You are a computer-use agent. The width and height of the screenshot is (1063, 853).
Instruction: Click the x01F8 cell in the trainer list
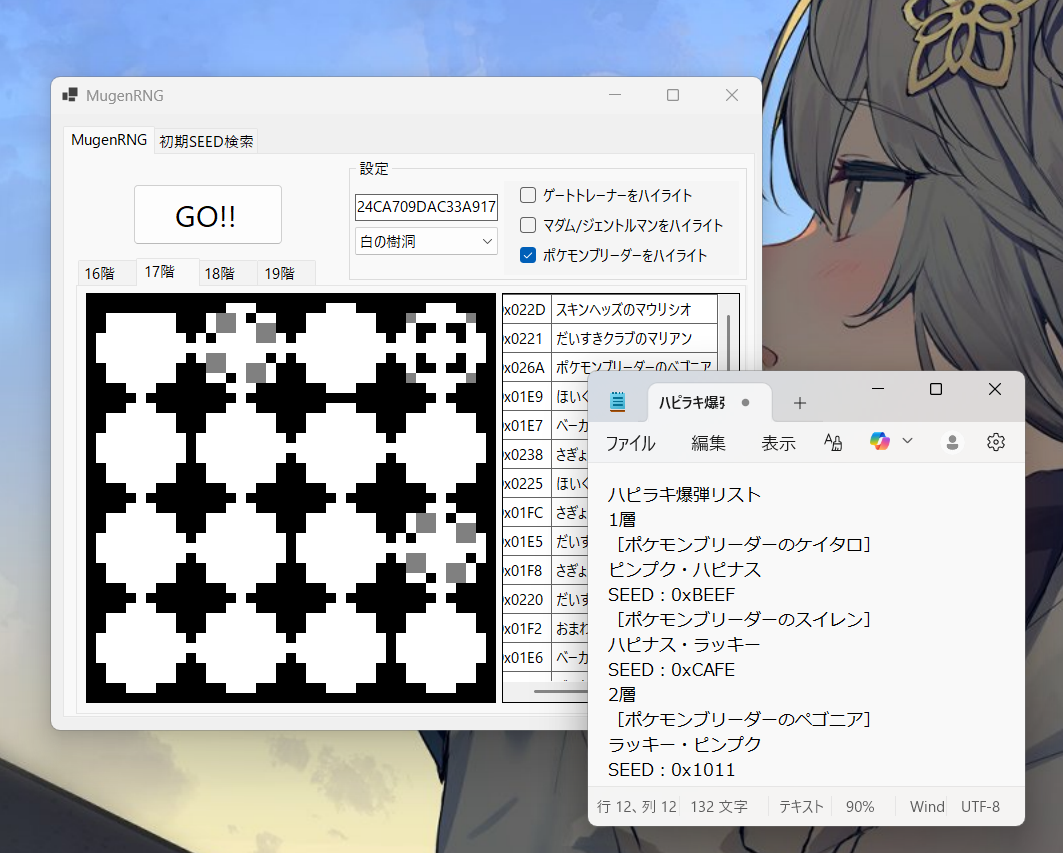(x=527, y=571)
